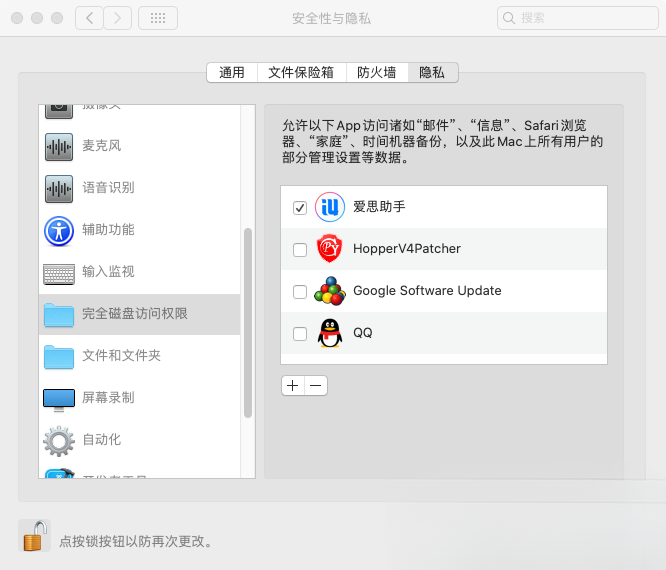Click the 爱思助手 app icon
This screenshot has width=666, height=570.
click(x=330, y=207)
